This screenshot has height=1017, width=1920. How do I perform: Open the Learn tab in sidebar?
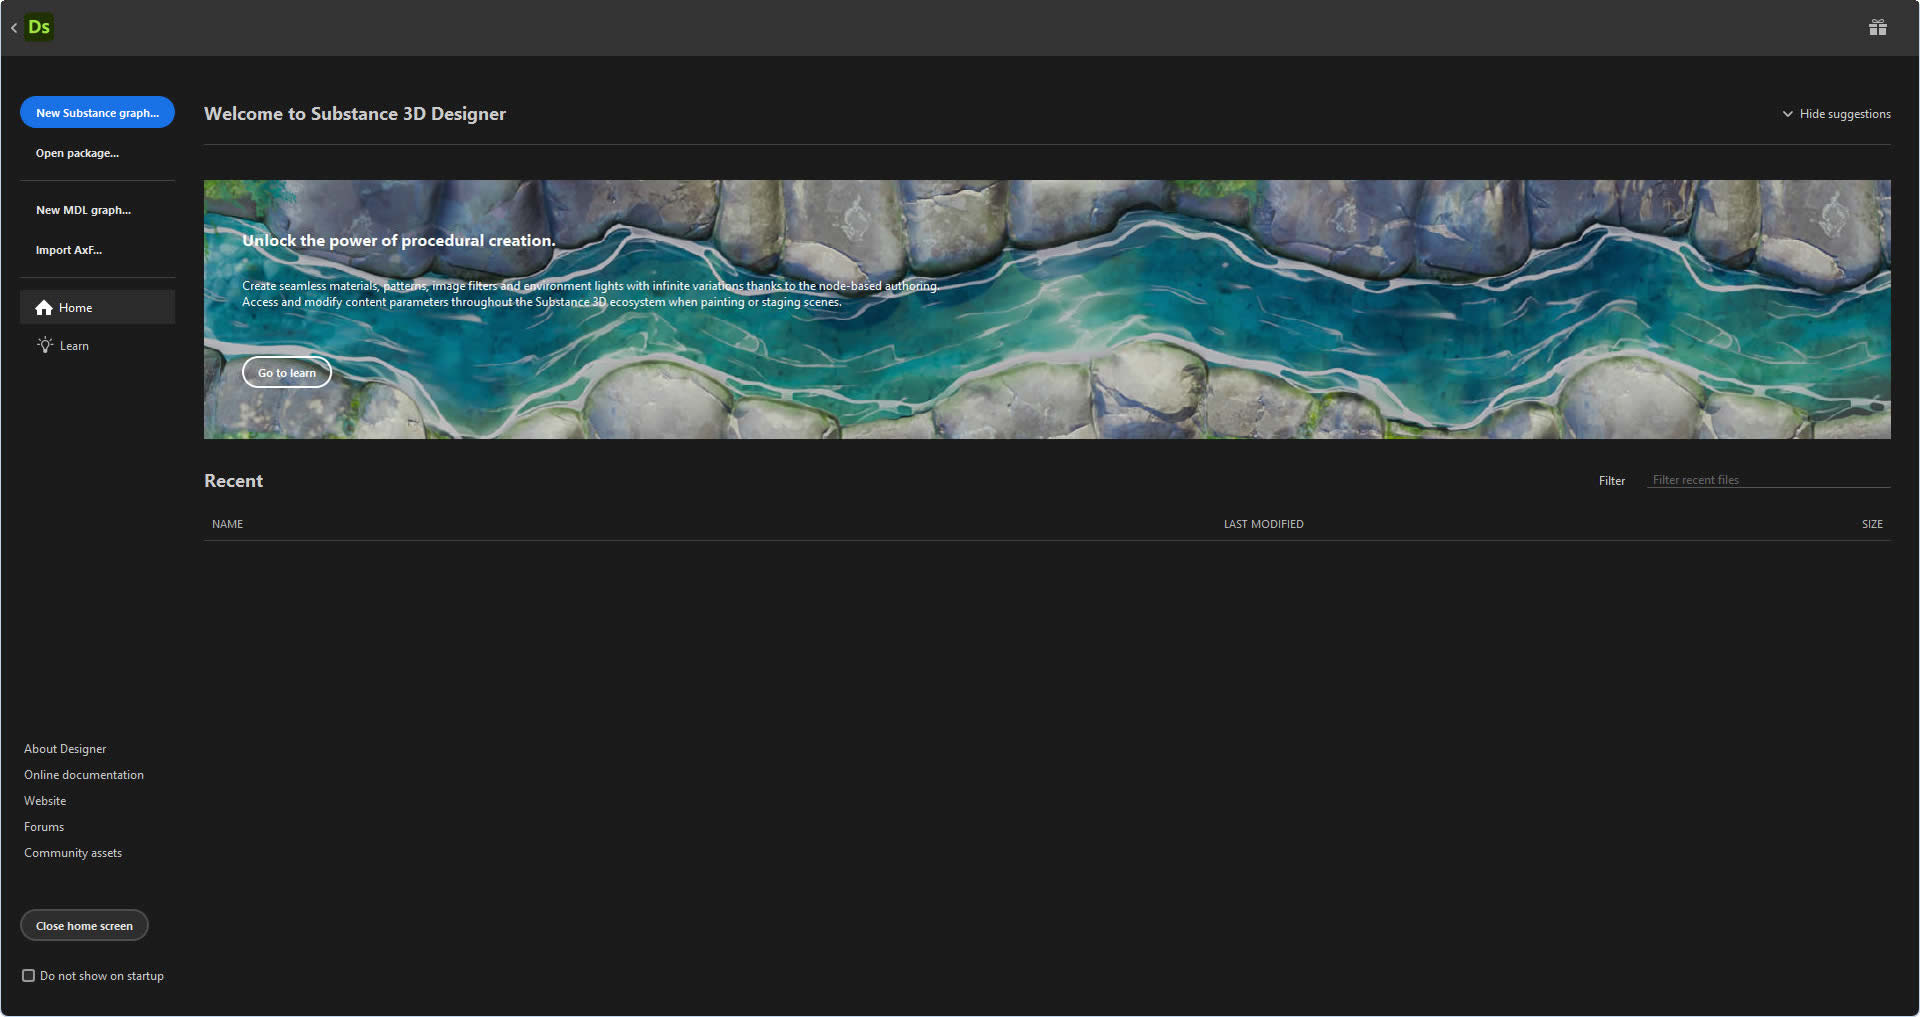pyautogui.click(x=97, y=345)
